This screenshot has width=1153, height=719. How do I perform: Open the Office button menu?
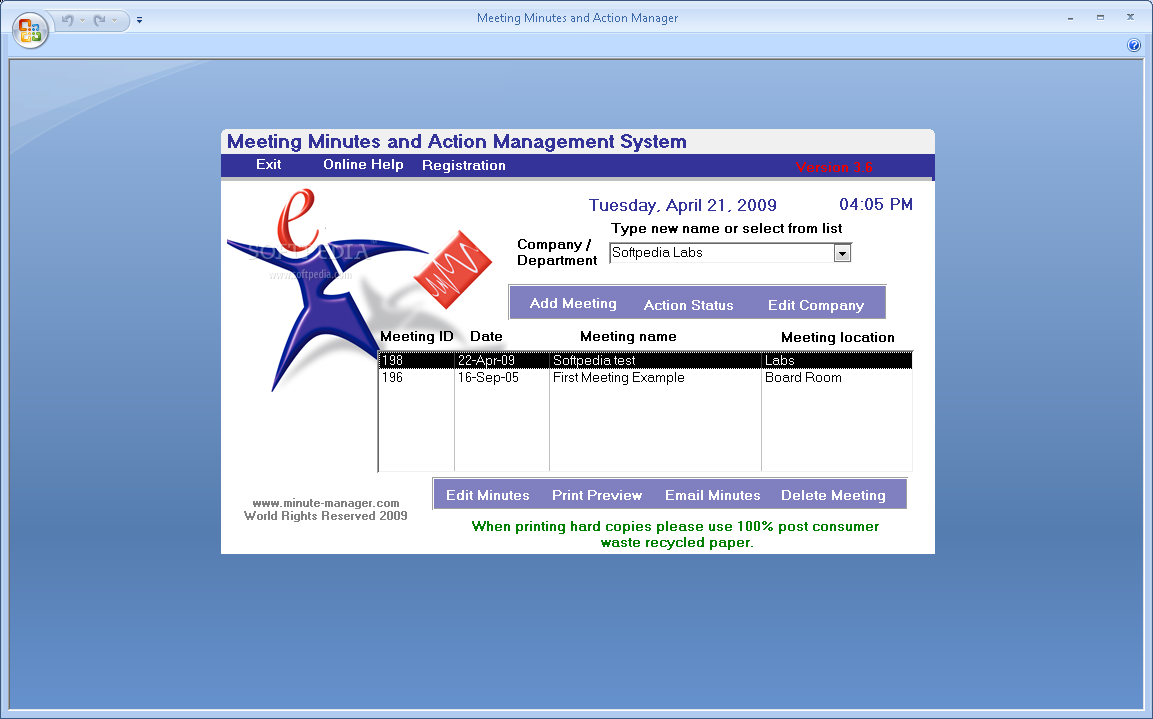[30, 30]
